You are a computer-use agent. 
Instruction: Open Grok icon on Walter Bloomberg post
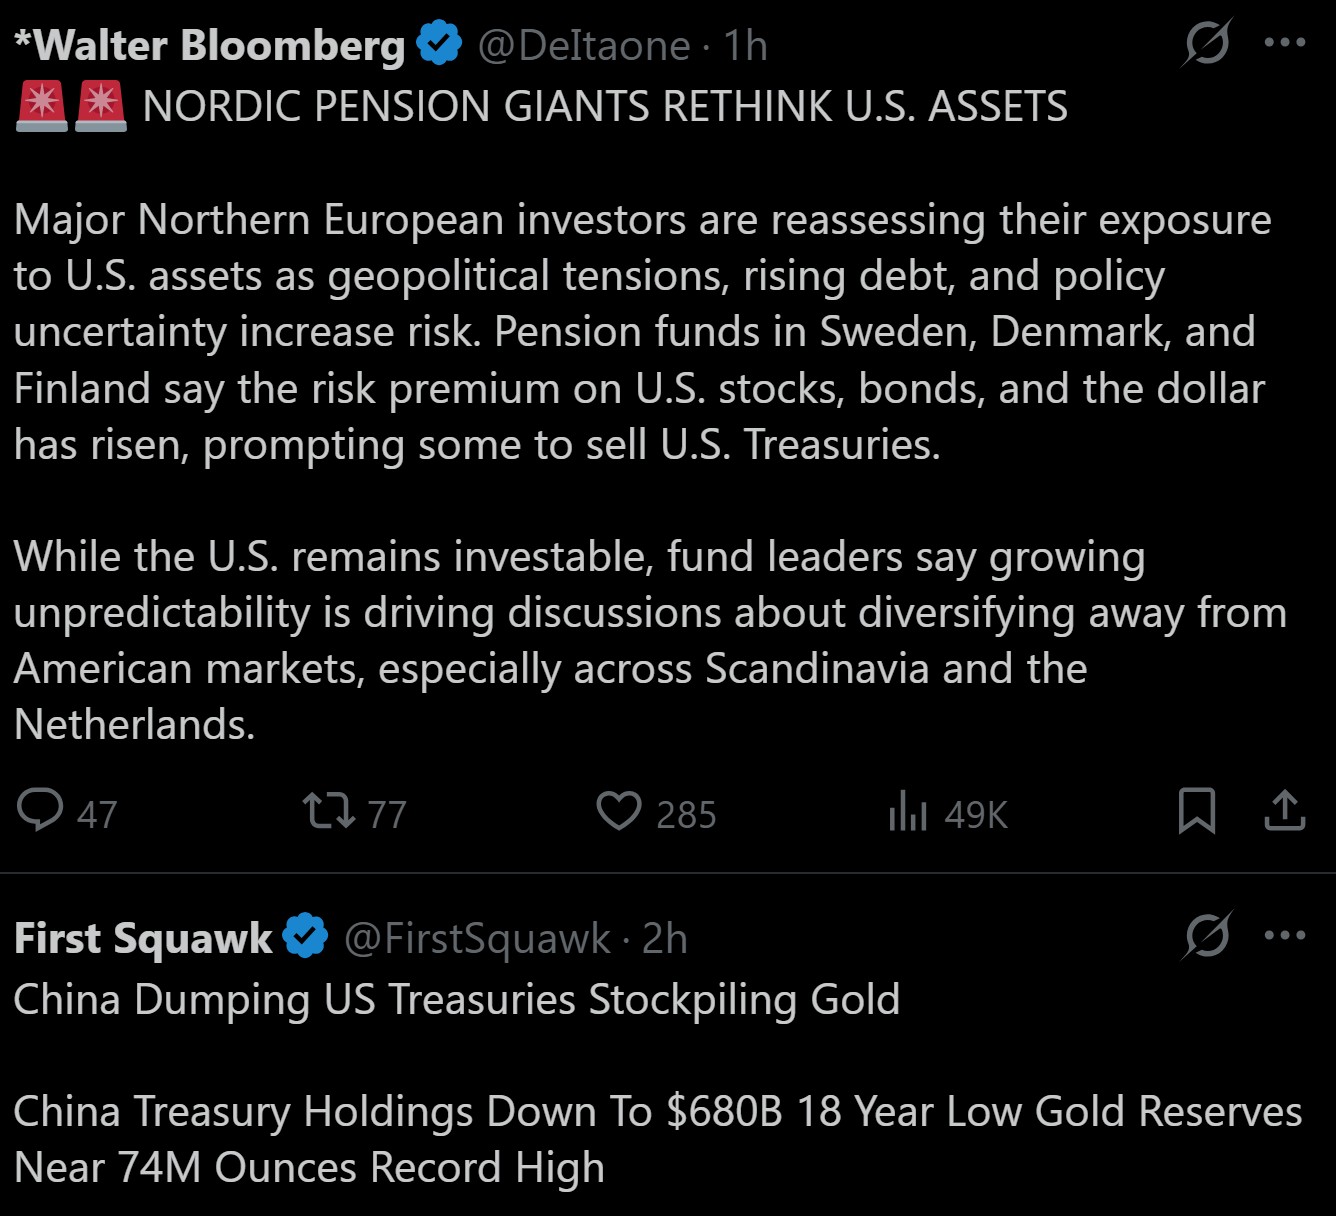coord(1207,43)
